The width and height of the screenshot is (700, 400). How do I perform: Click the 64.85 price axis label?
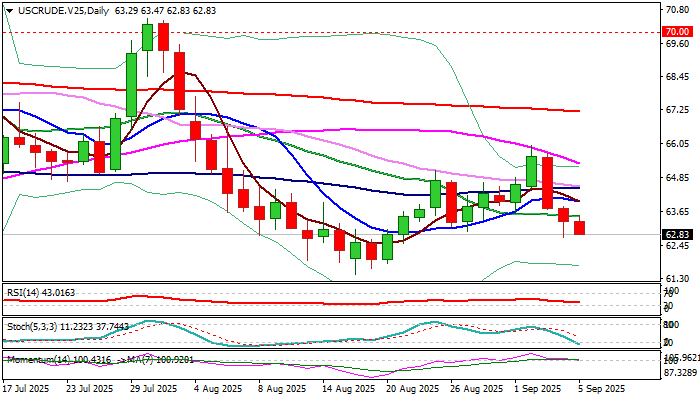tap(679, 178)
